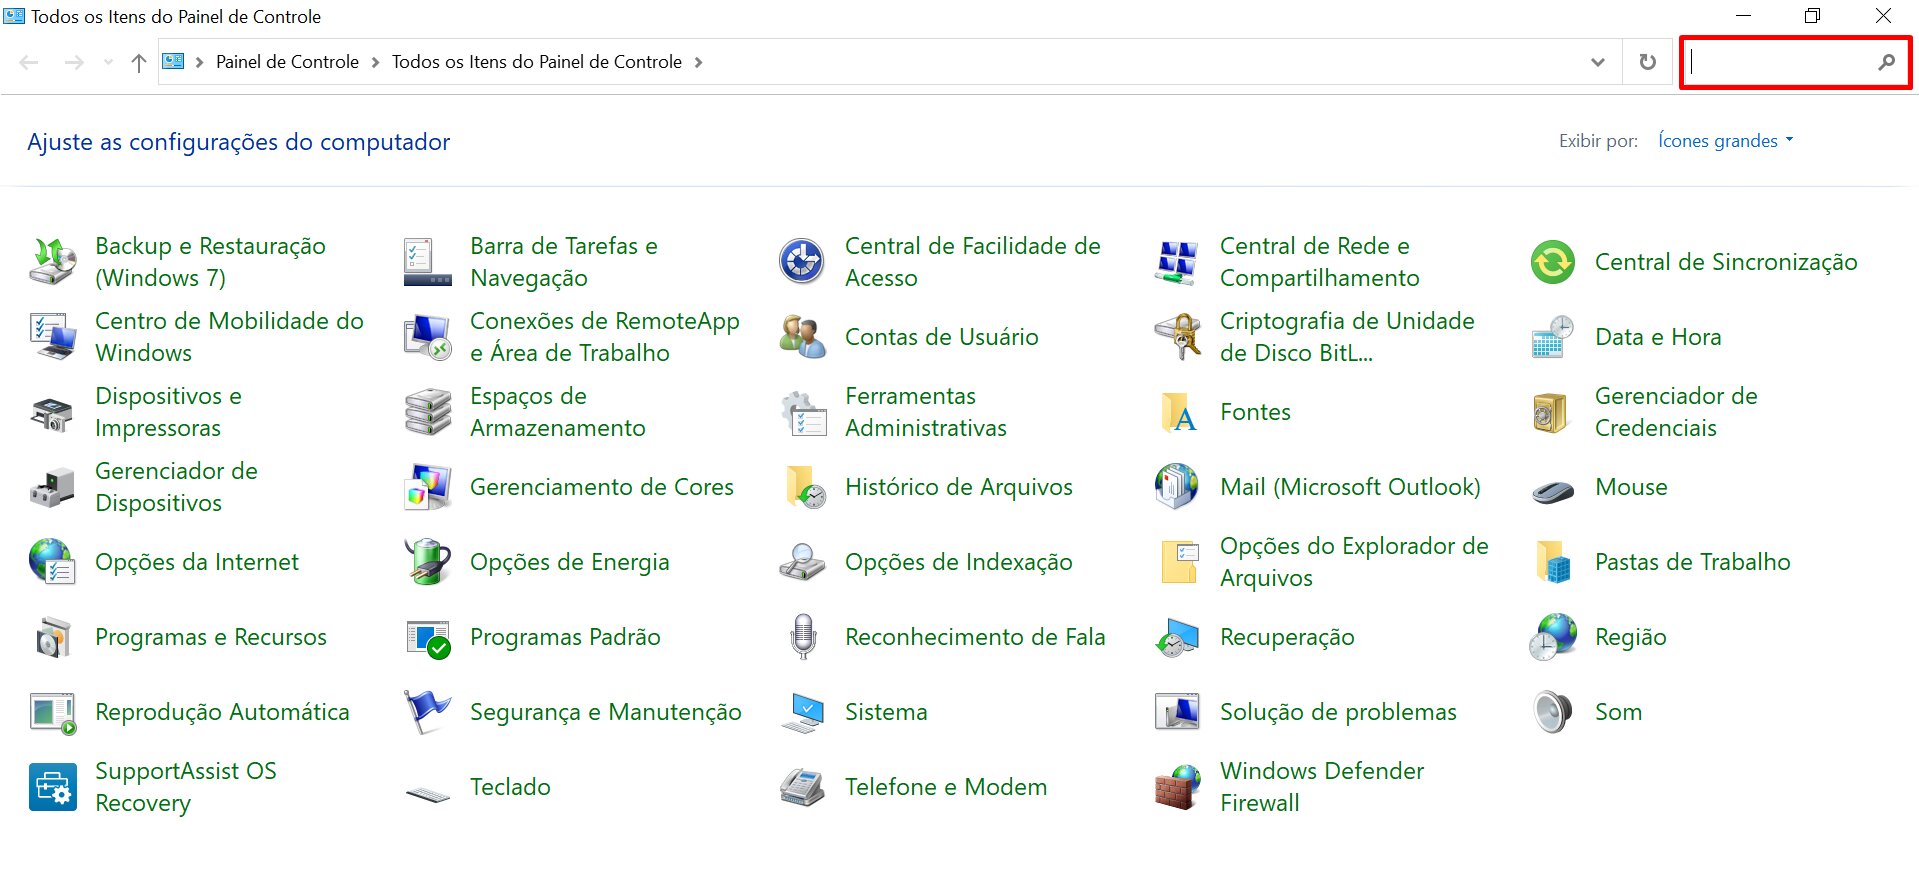
Task: Focus the Control Panel search field
Action: 1780,62
